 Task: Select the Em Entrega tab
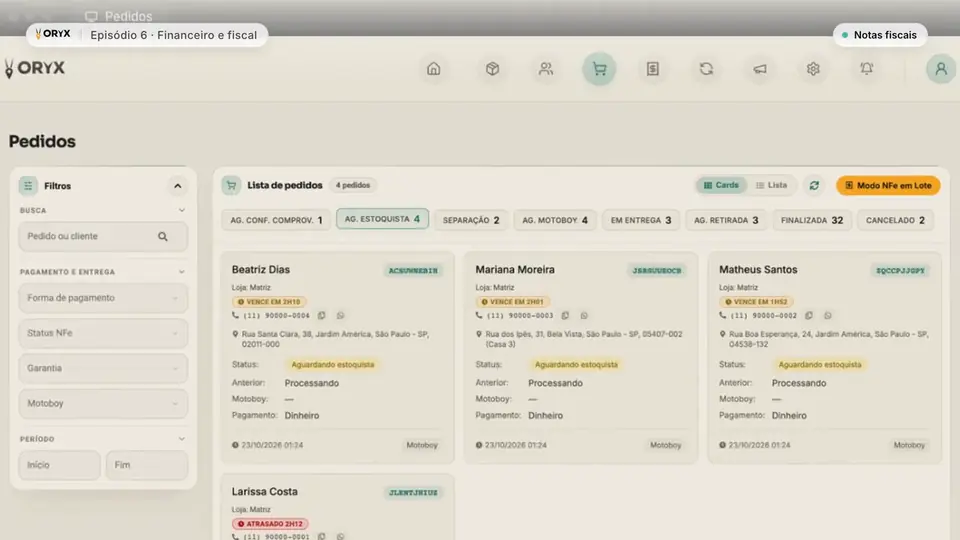click(640, 220)
